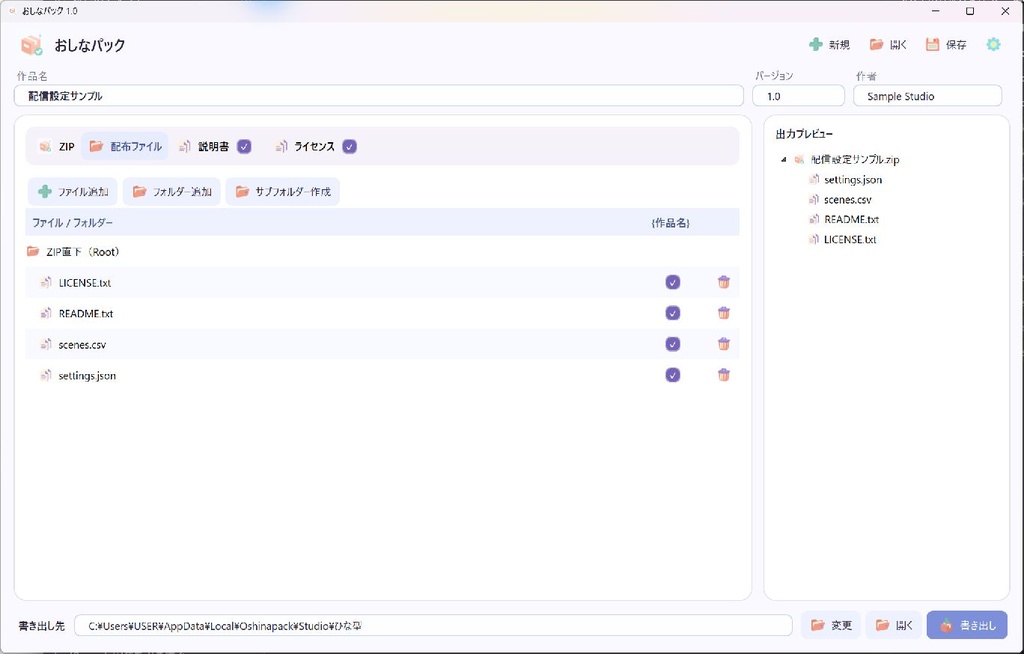Click the file icon beside LICENSE.txt in list
Screen dimensions: 1024x654
pyautogui.click(x=46, y=282)
